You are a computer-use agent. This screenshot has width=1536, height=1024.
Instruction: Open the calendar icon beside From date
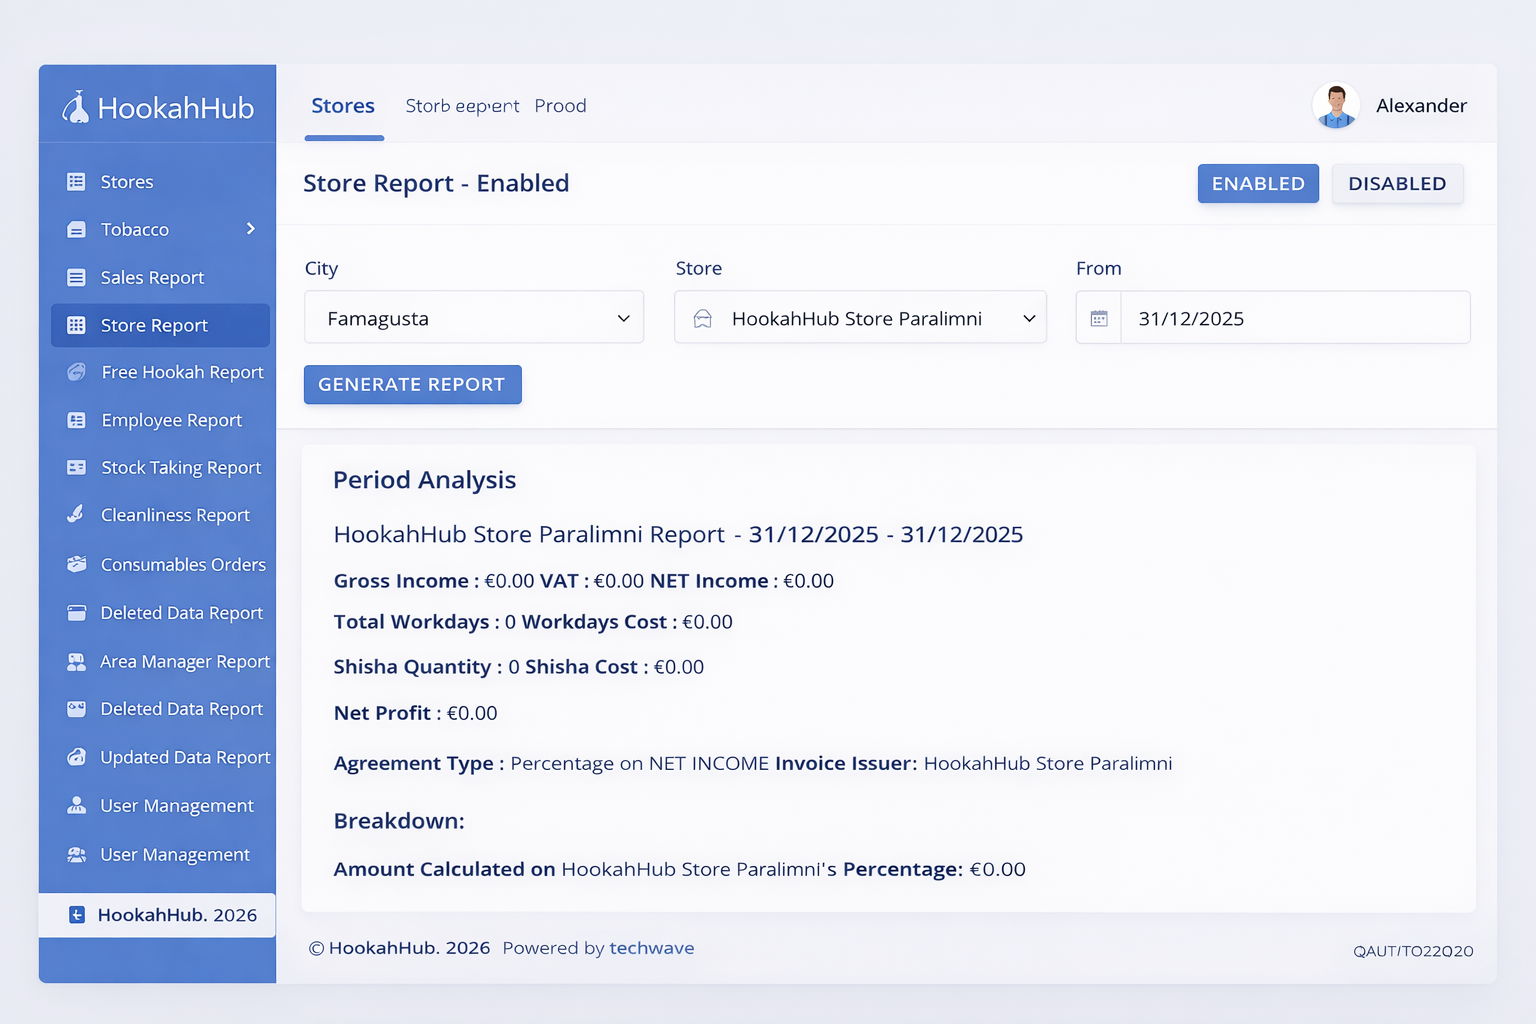[1099, 318]
